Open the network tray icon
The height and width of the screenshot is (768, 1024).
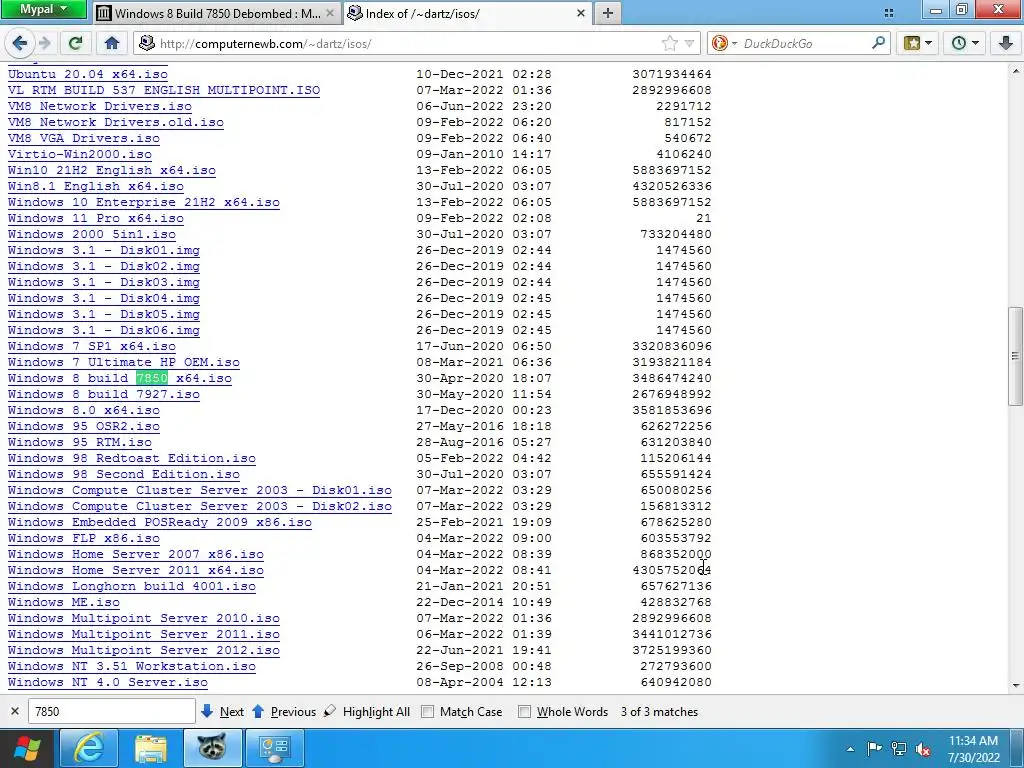[899, 749]
